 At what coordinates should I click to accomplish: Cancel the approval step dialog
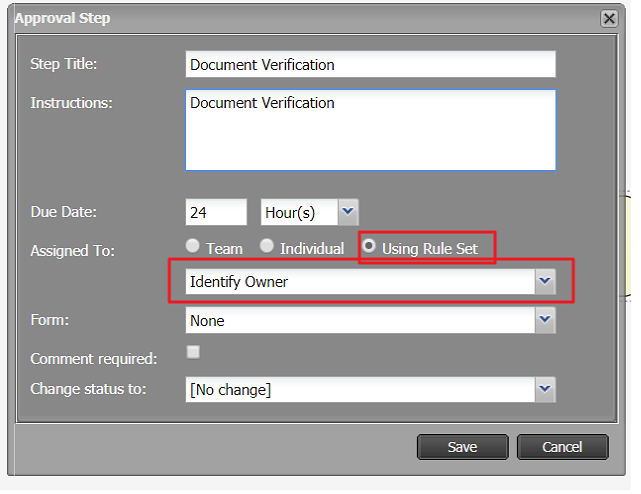[x=563, y=447]
